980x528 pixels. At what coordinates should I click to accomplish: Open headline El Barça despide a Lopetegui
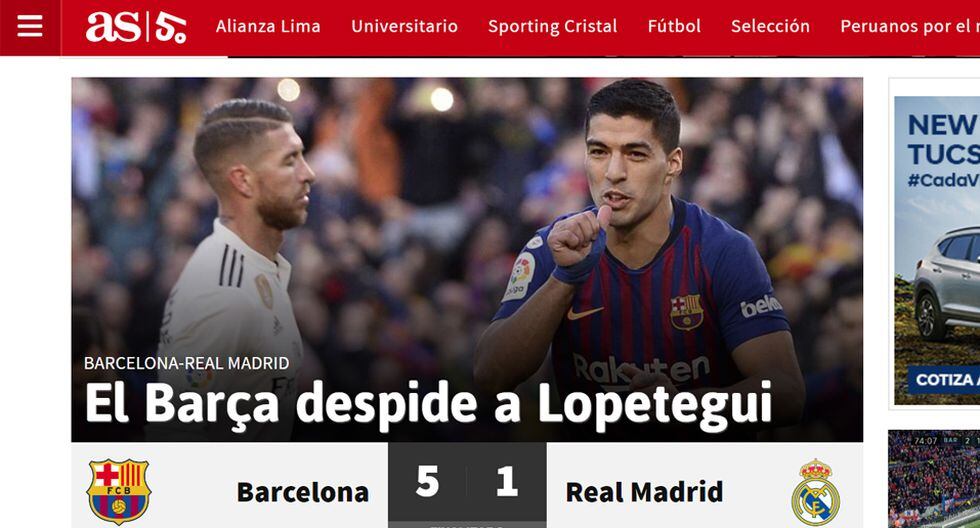428,406
